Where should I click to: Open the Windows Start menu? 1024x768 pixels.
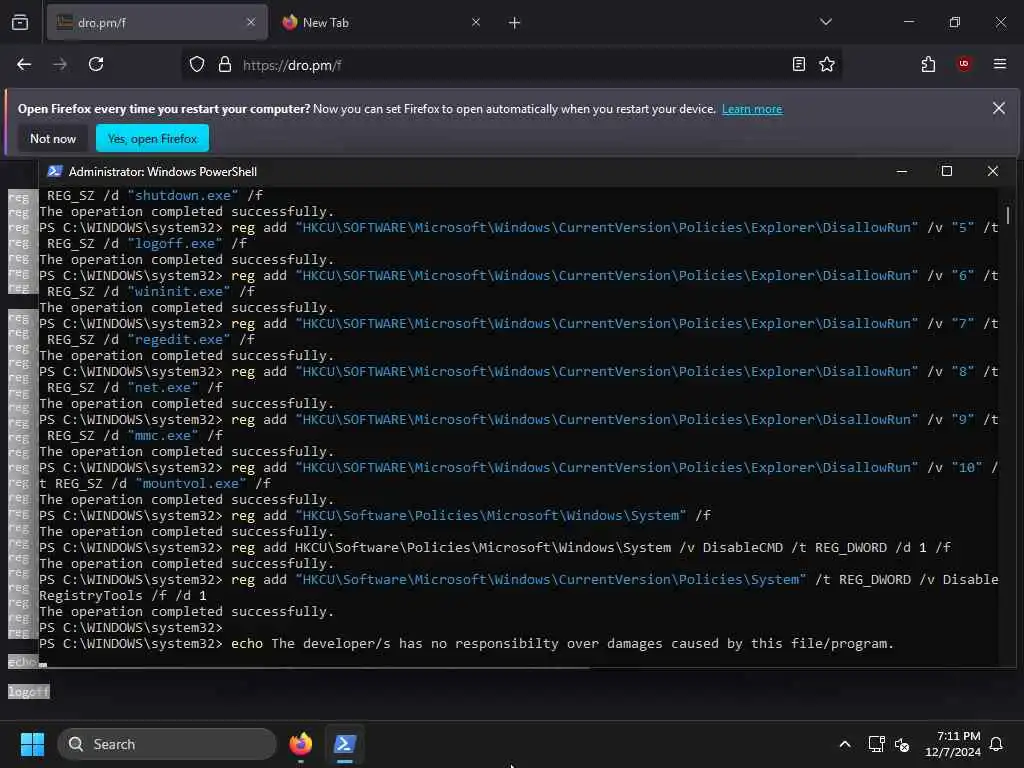tap(32, 744)
